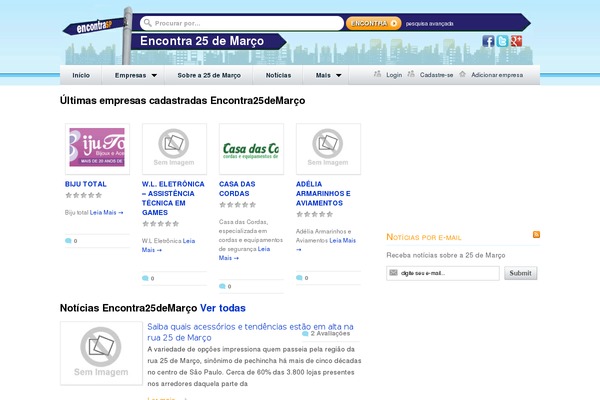This screenshot has width=600, height=400.
Task: Click the Login link
Action: [x=394, y=75]
